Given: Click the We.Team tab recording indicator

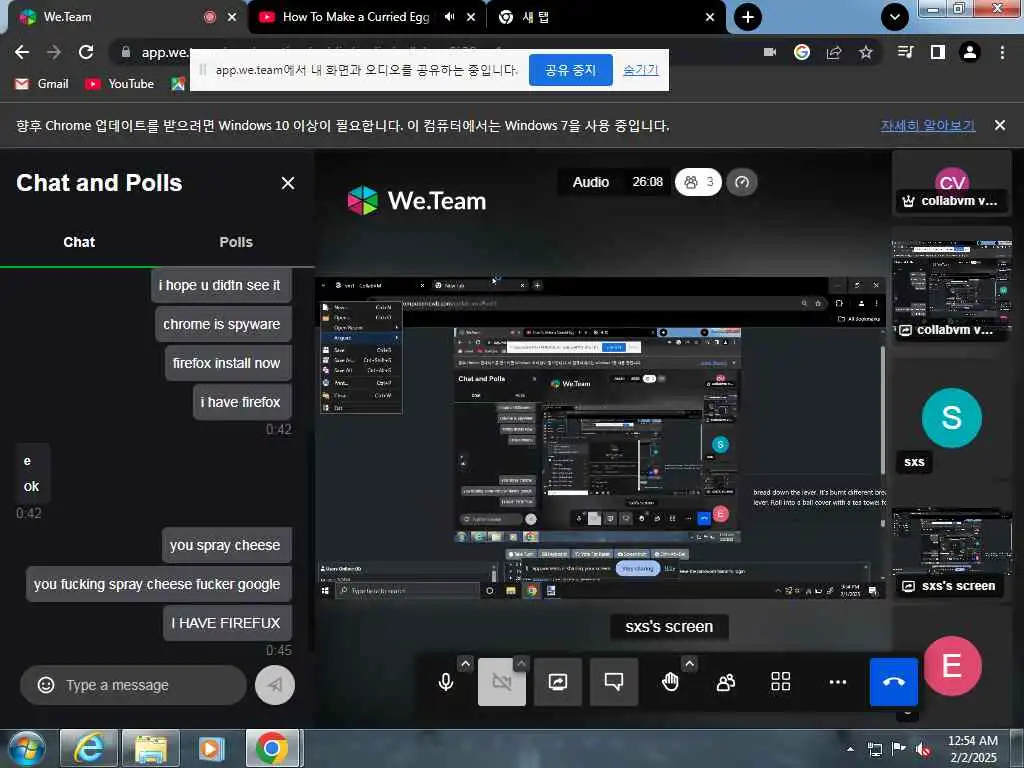Looking at the screenshot, I should [x=210, y=17].
